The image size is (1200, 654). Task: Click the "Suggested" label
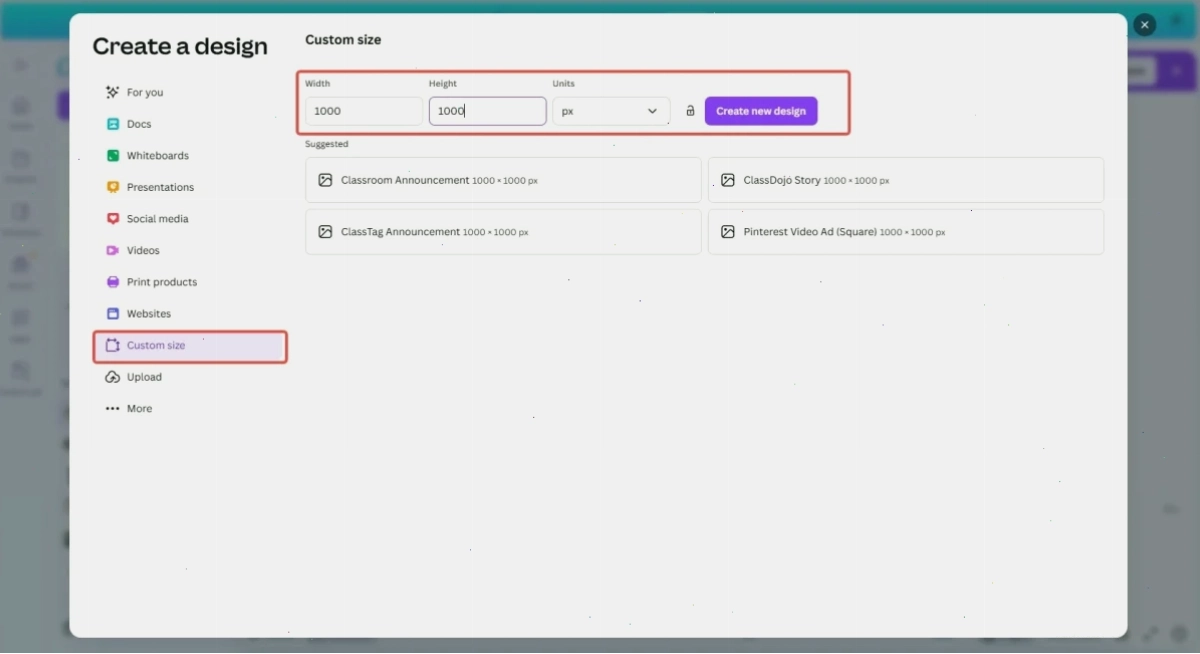tap(327, 144)
